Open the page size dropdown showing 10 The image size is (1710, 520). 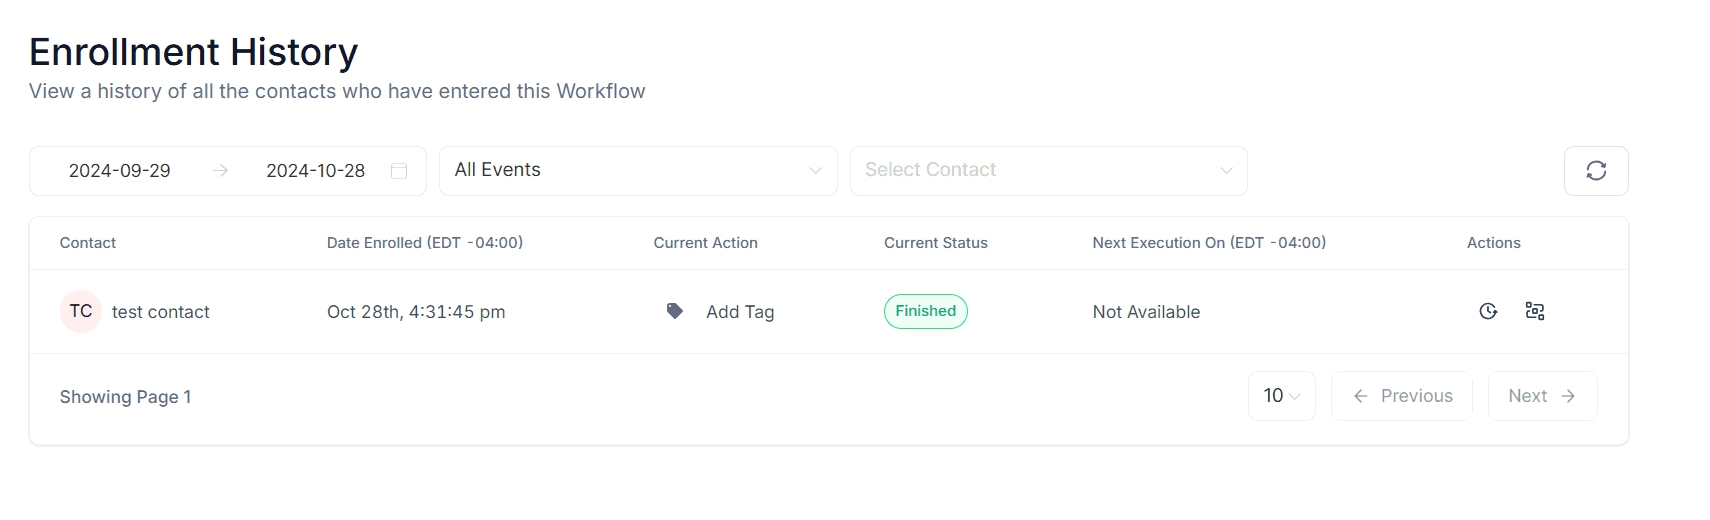tap(1281, 396)
